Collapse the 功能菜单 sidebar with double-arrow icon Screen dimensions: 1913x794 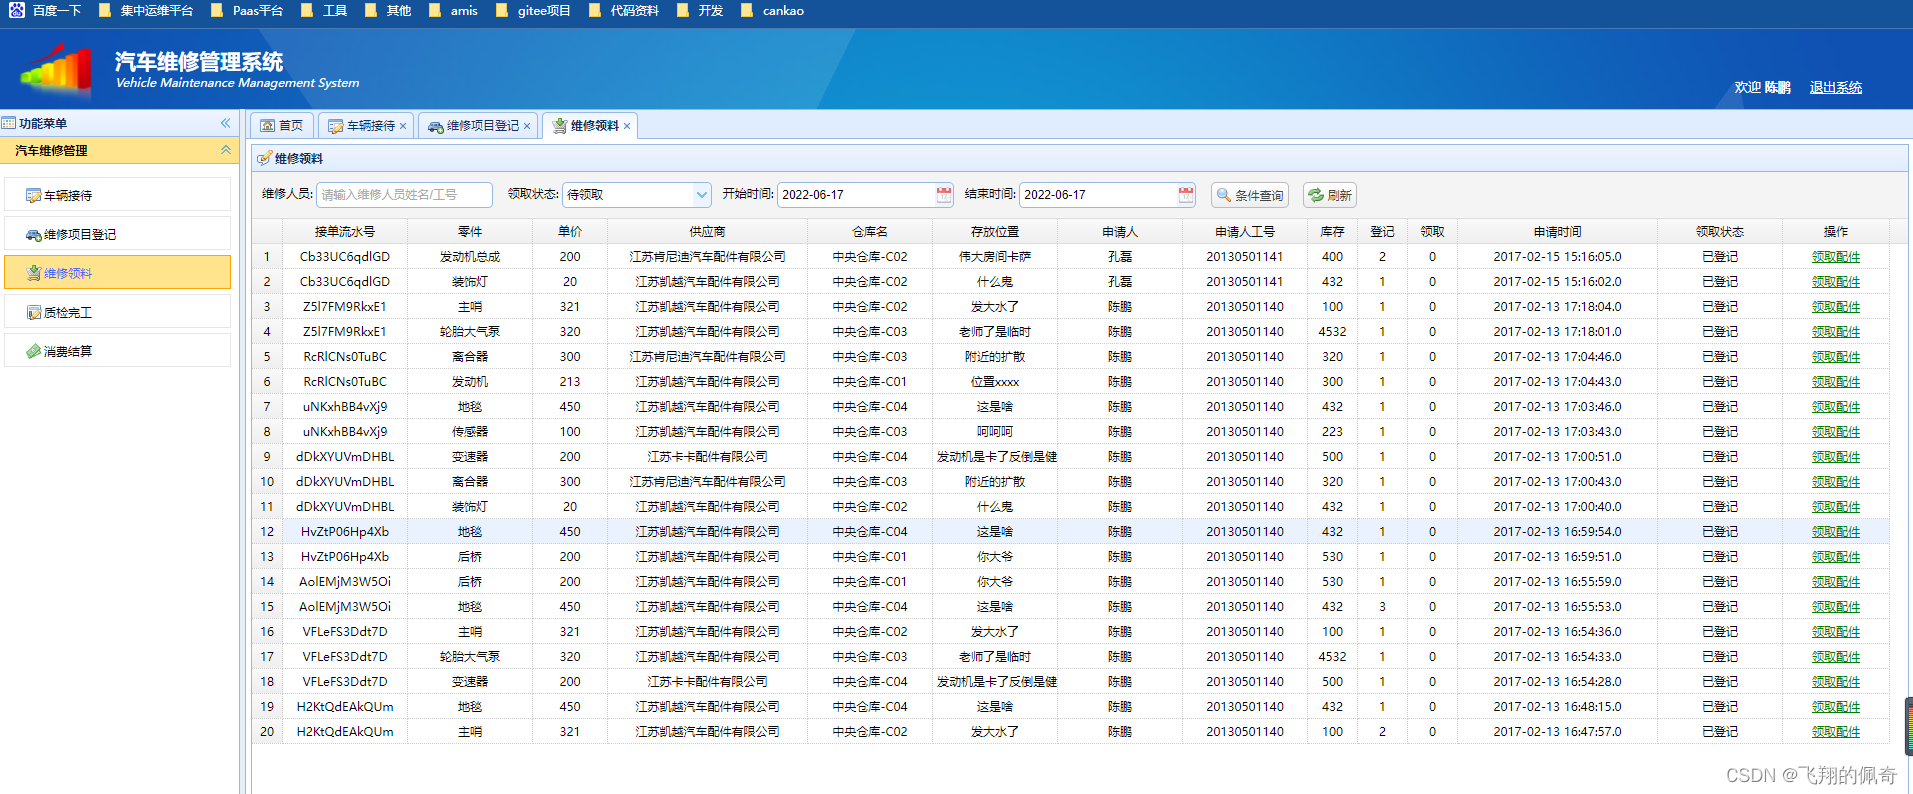tap(225, 123)
